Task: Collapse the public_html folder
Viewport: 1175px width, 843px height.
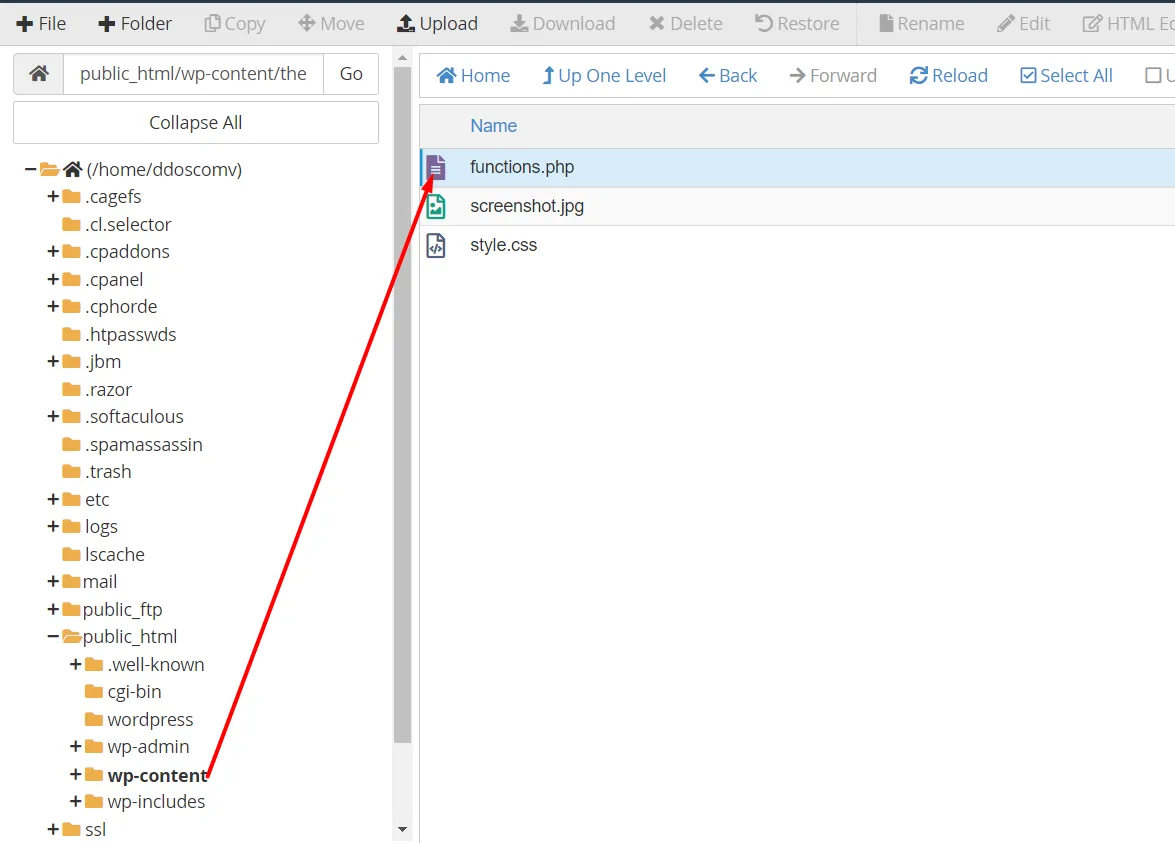Action: coord(52,637)
